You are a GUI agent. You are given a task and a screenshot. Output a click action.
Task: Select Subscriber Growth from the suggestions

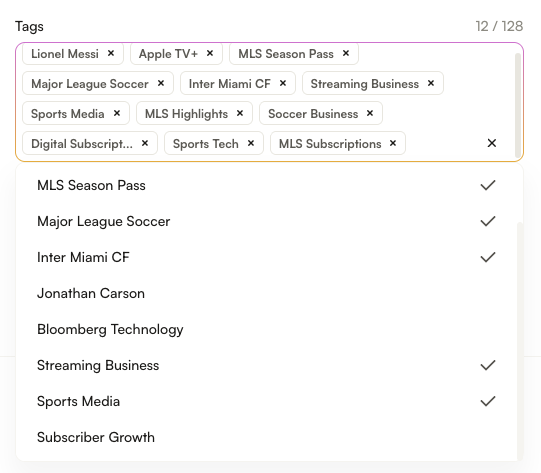pos(266,437)
